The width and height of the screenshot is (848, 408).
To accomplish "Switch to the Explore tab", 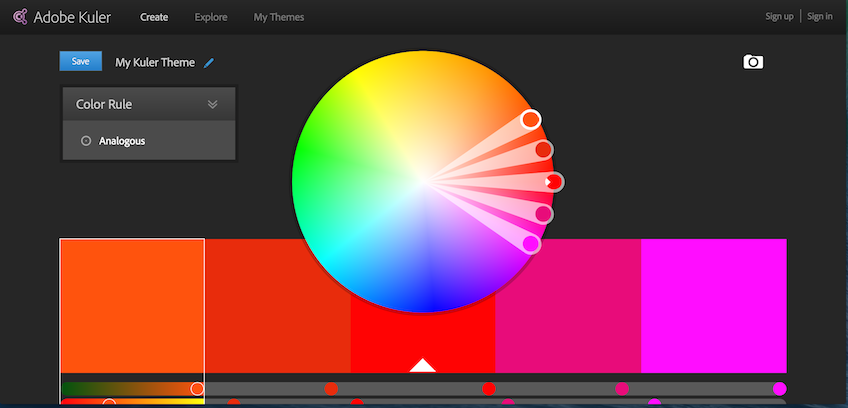I will [211, 17].
